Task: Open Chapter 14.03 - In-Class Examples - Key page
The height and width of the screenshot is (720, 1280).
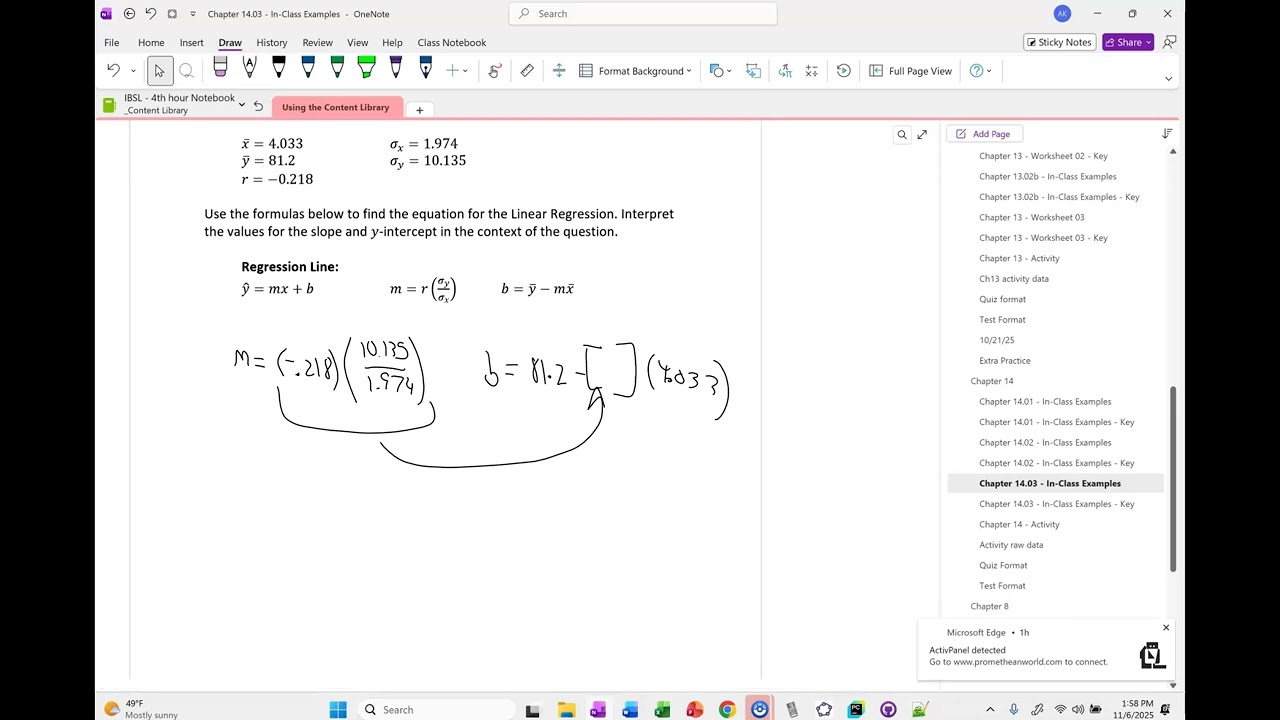Action: (1056, 504)
